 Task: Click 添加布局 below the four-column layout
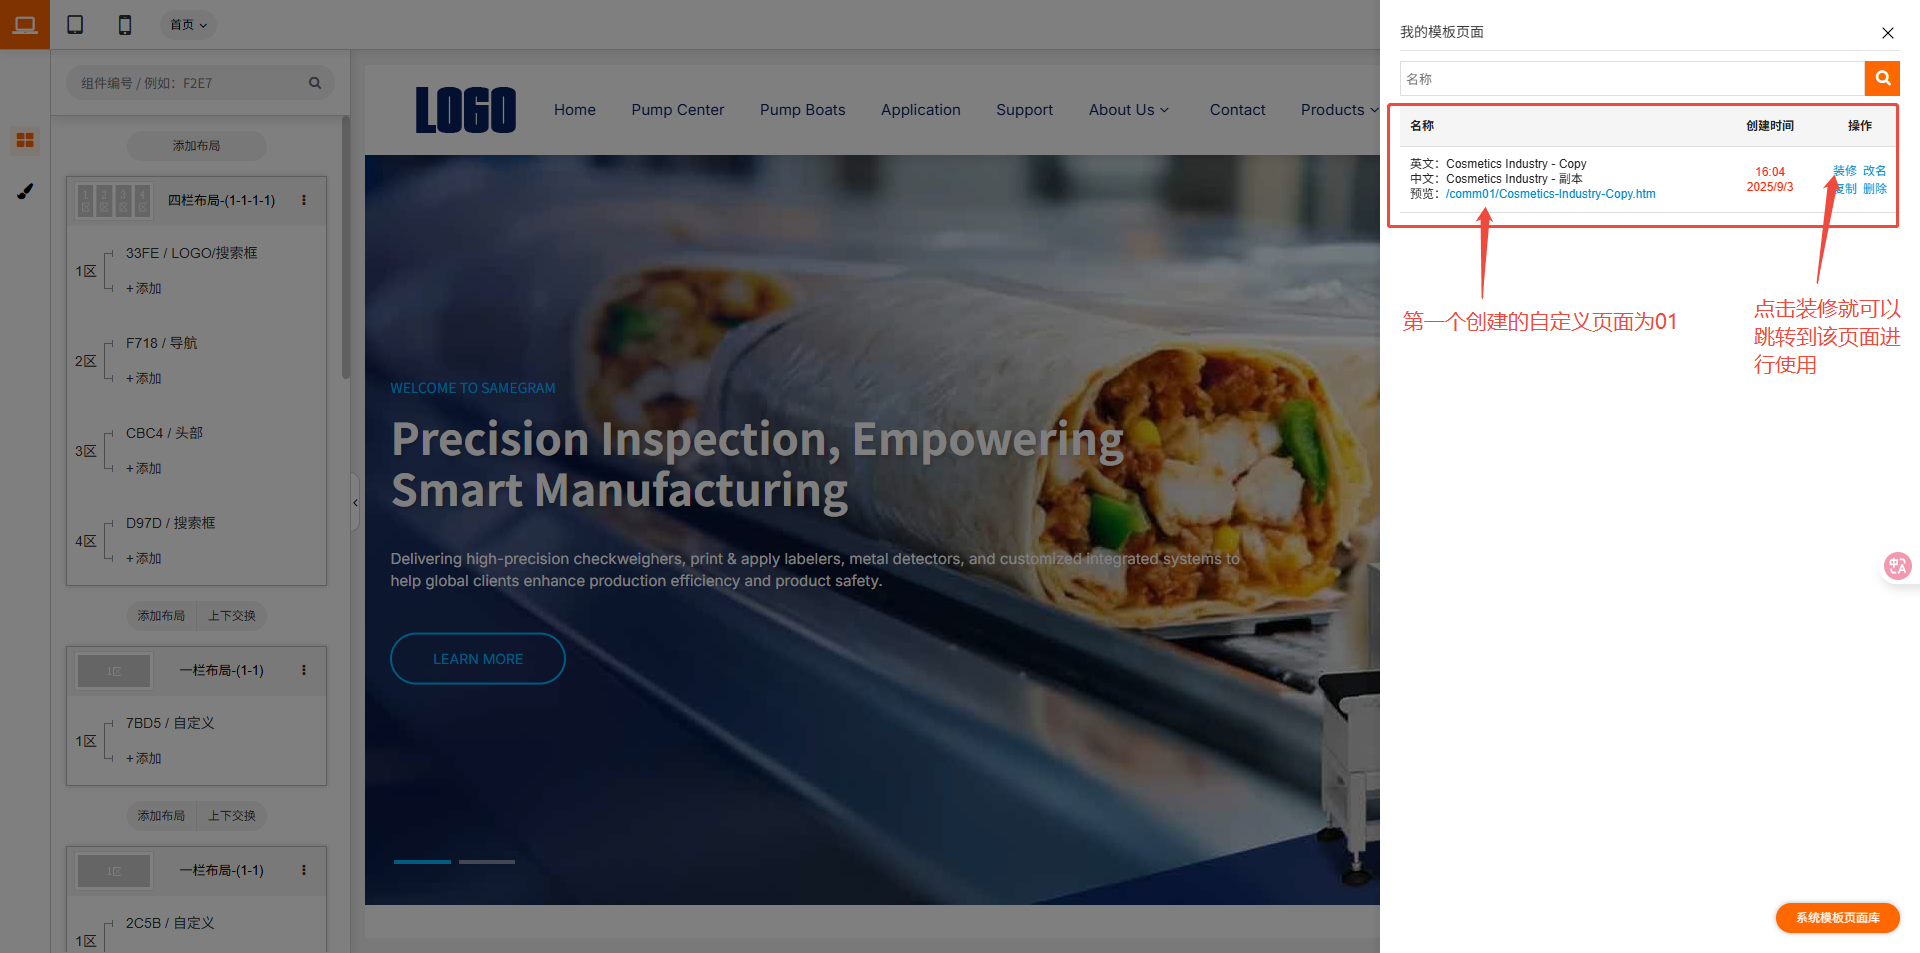pyautogui.click(x=161, y=616)
